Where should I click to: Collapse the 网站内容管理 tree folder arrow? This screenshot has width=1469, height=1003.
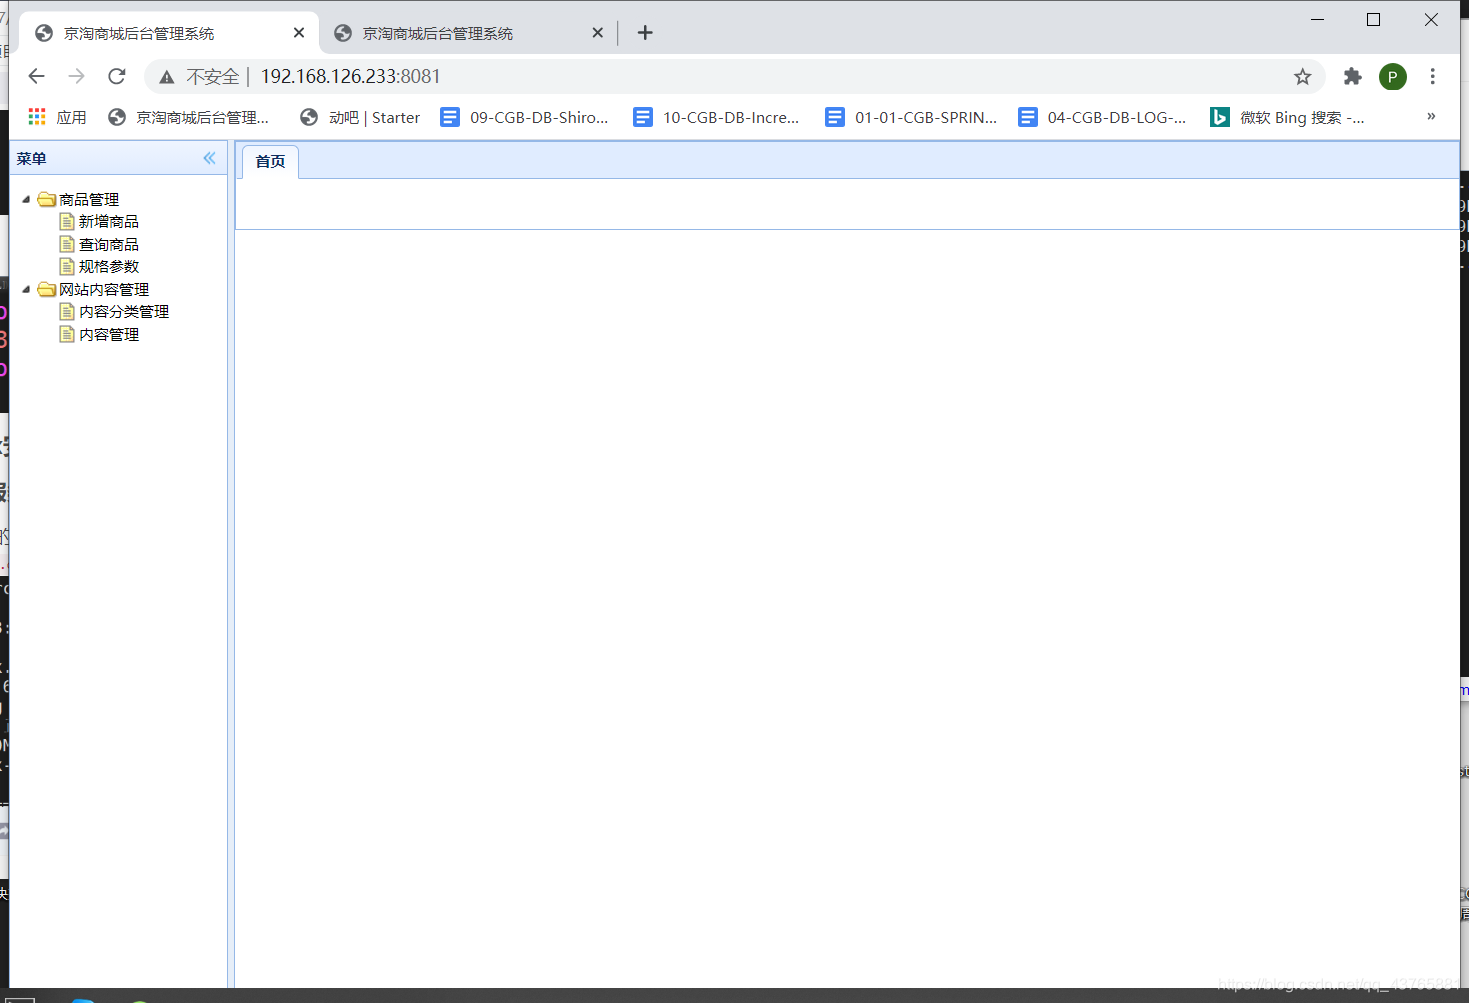(x=26, y=289)
